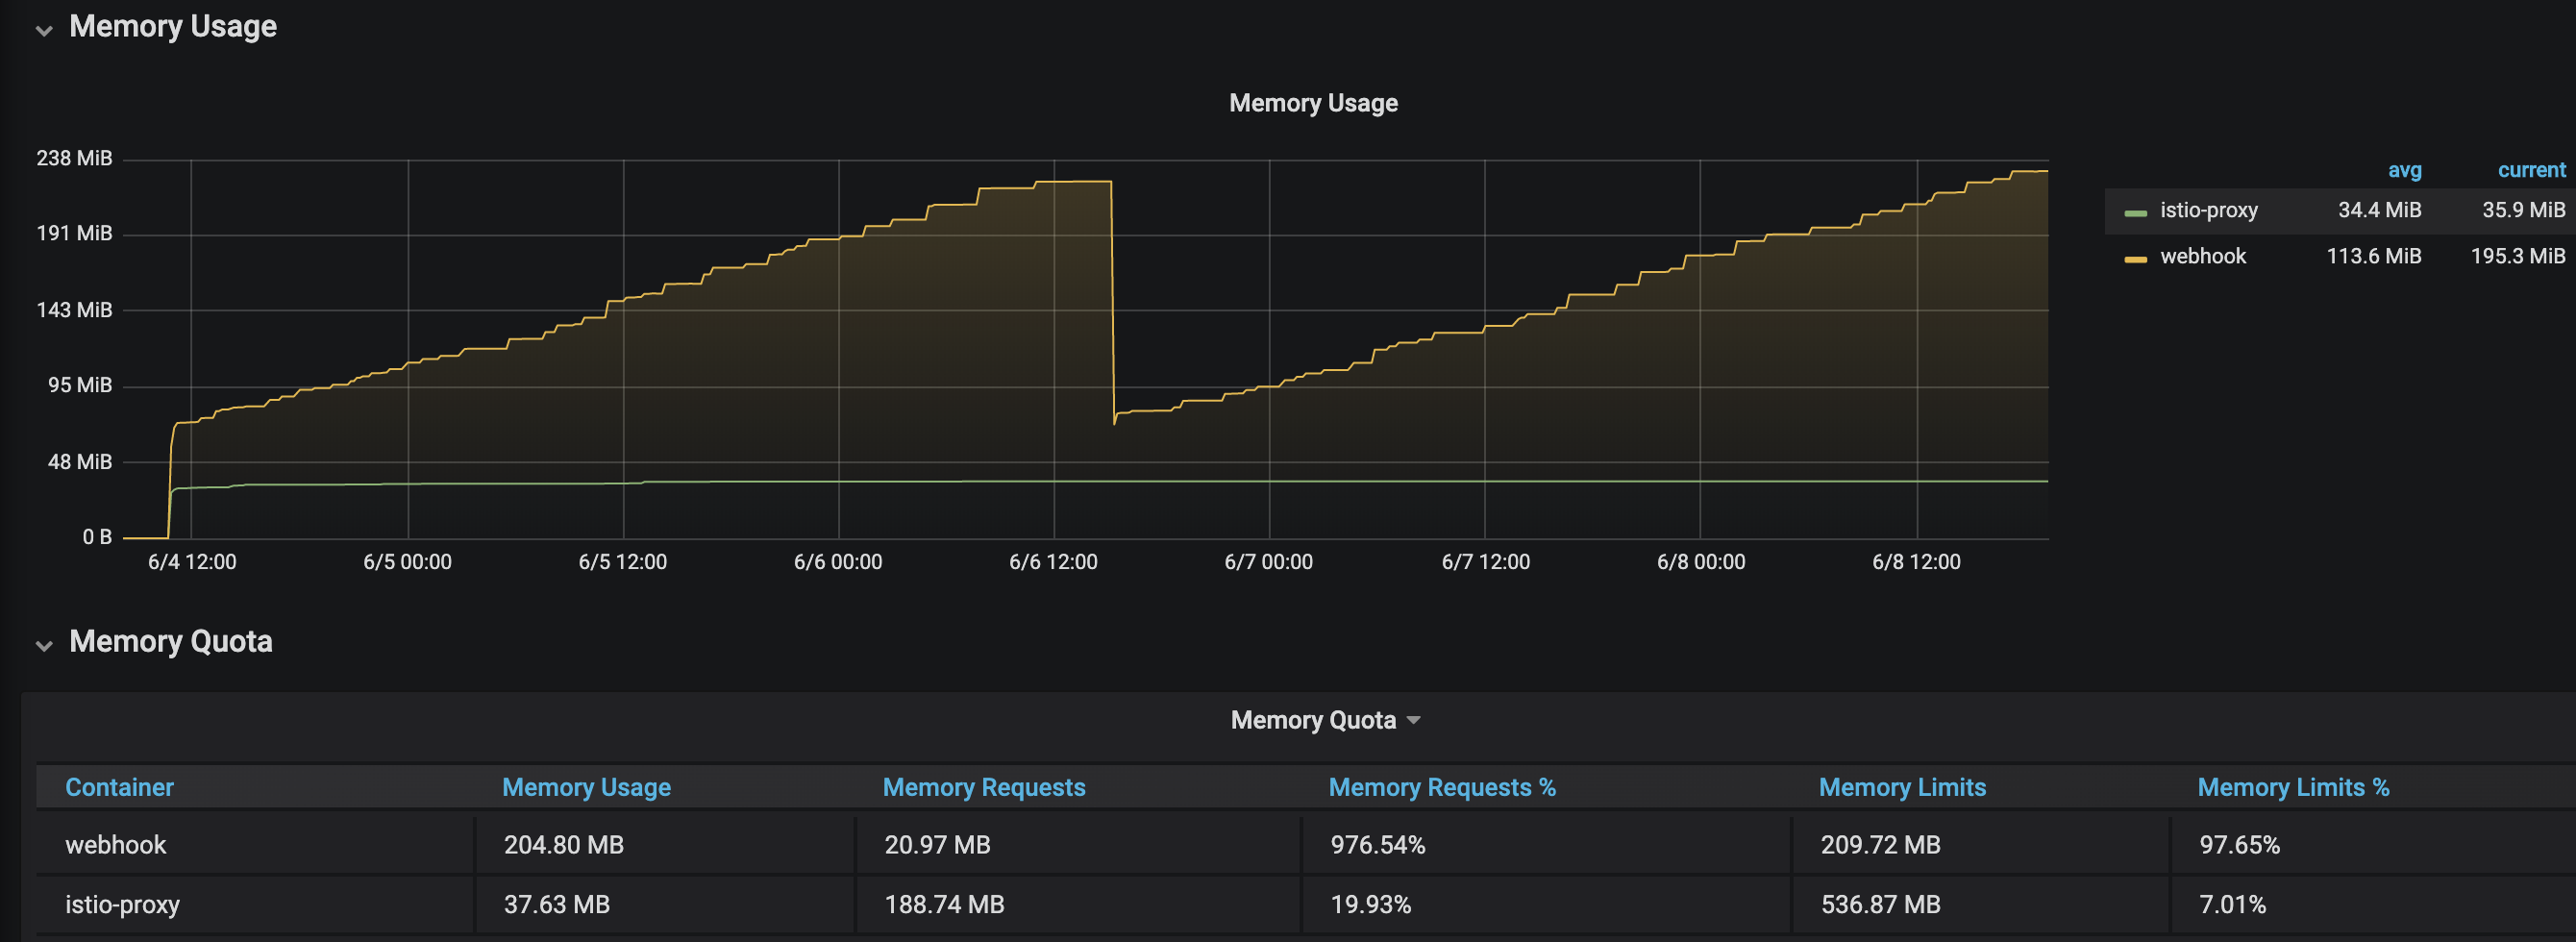This screenshot has width=2576, height=942.
Task: Sort legend by the current column
Action: tap(2531, 170)
